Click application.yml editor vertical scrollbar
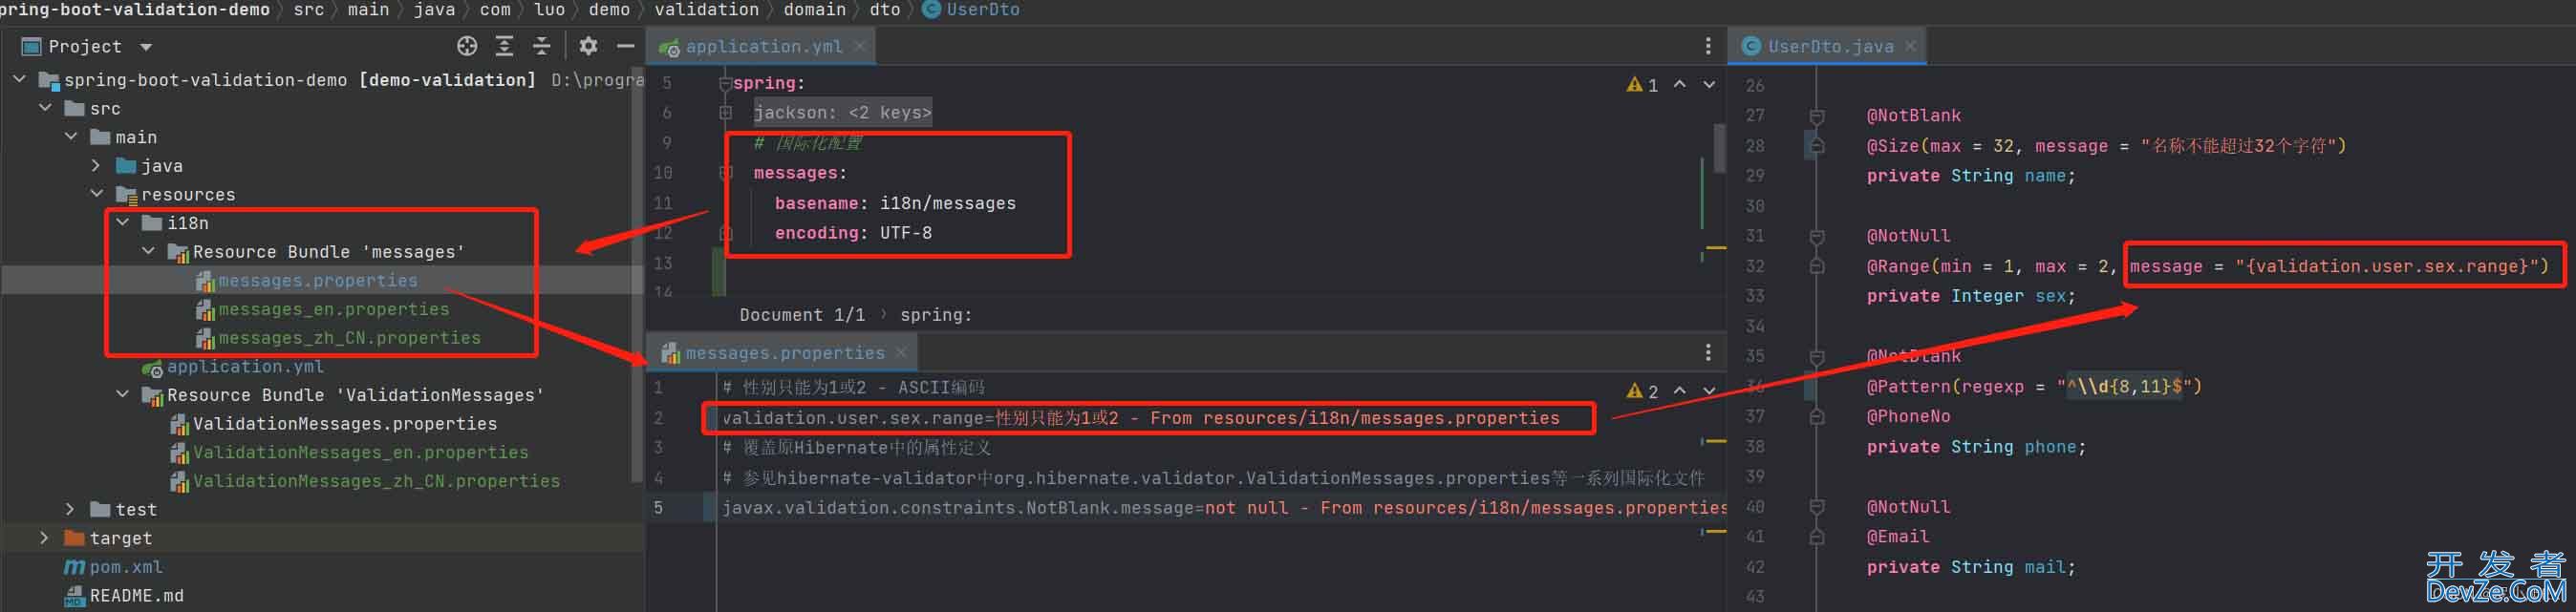The width and height of the screenshot is (2576, 612). 1719,148
